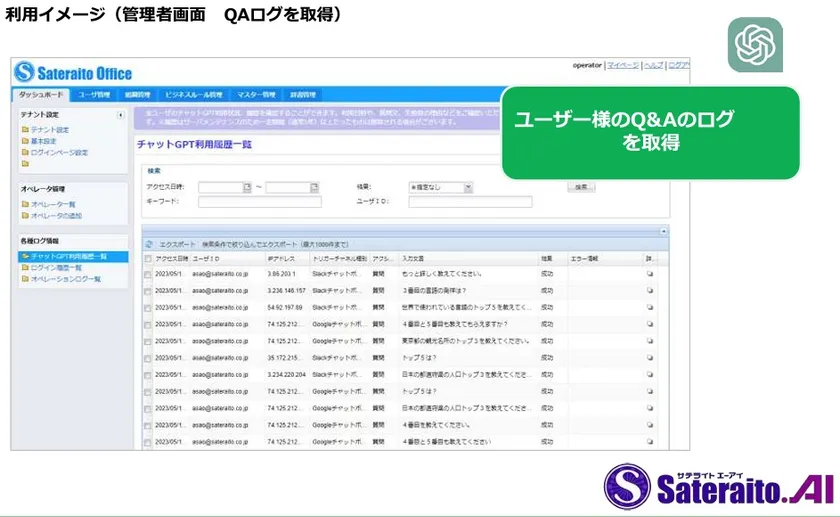Switch to the ユーザ管理 tab
The height and width of the screenshot is (517, 840).
(94, 94)
